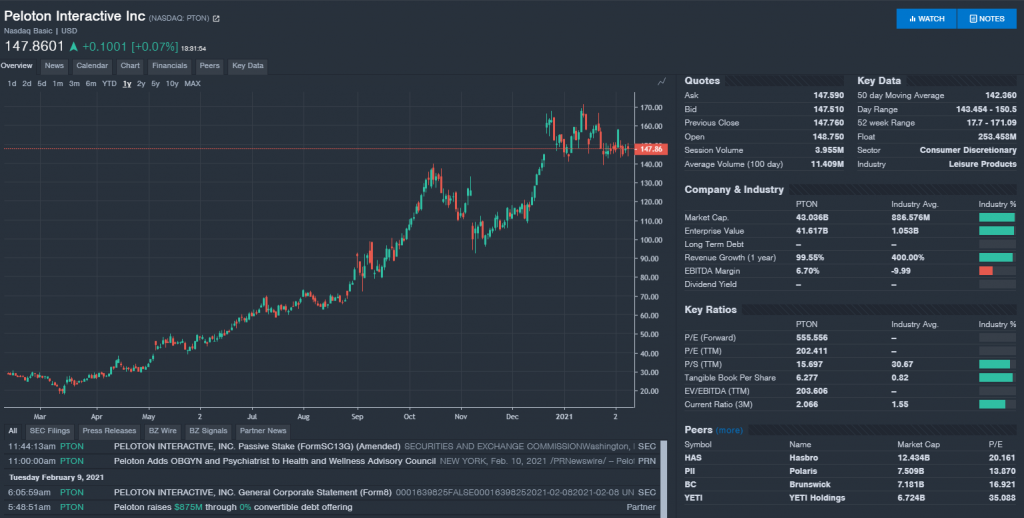Viewport: 1024px width, 518px height.
Task: Open the Peers tab
Action: pyautogui.click(x=210, y=66)
